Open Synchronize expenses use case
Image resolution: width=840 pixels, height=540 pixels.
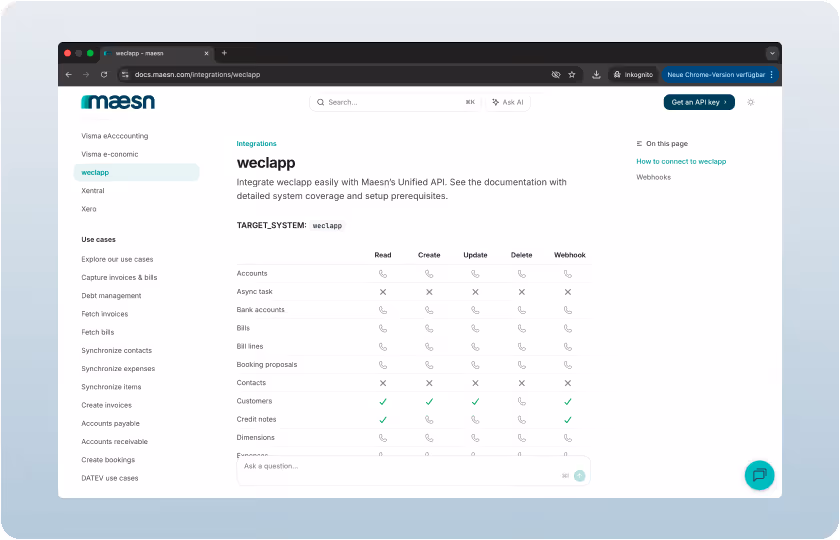[x=118, y=369]
